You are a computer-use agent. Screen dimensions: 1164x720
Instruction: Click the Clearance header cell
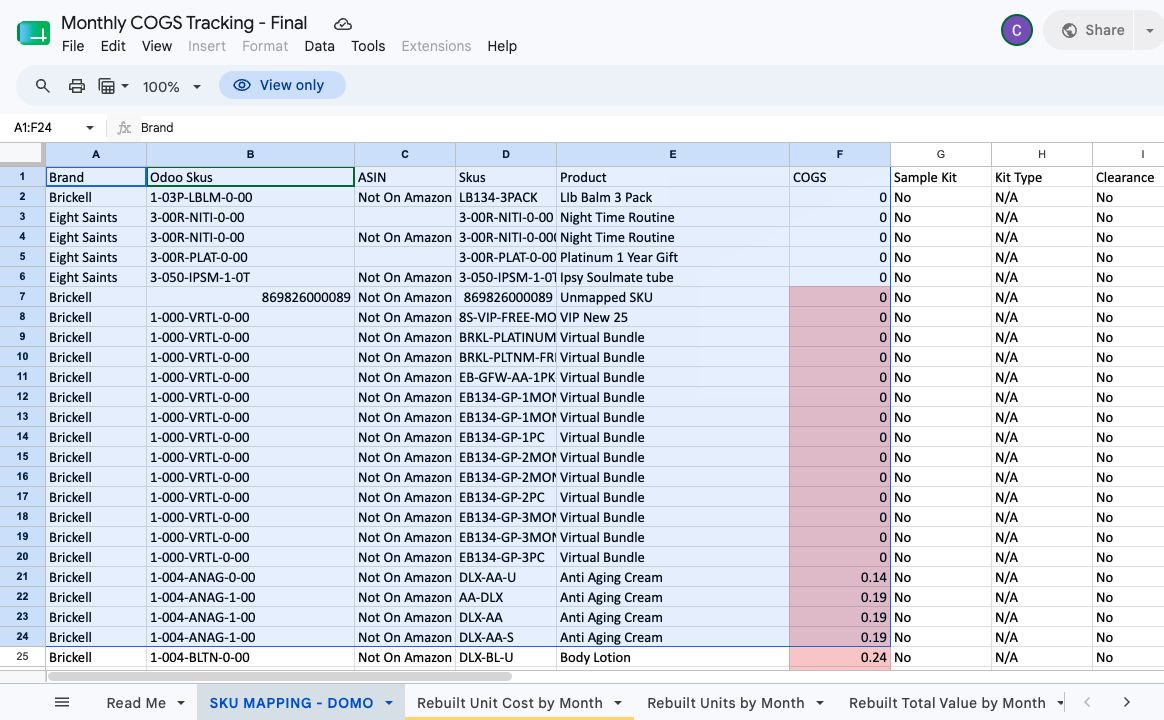[x=1128, y=177]
